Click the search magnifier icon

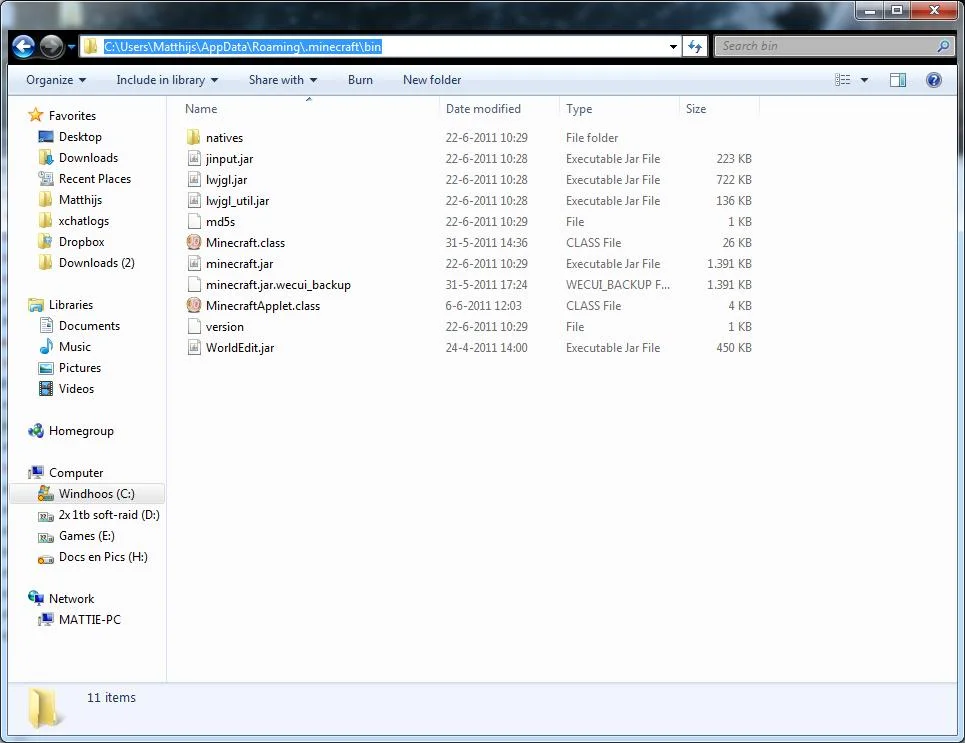pyautogui.click(x=943, y=46)
